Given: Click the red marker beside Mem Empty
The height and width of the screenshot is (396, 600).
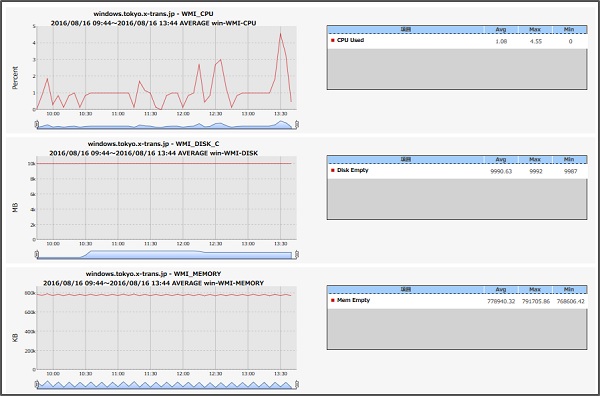Looking at the screenshot, I should [333, 300].
